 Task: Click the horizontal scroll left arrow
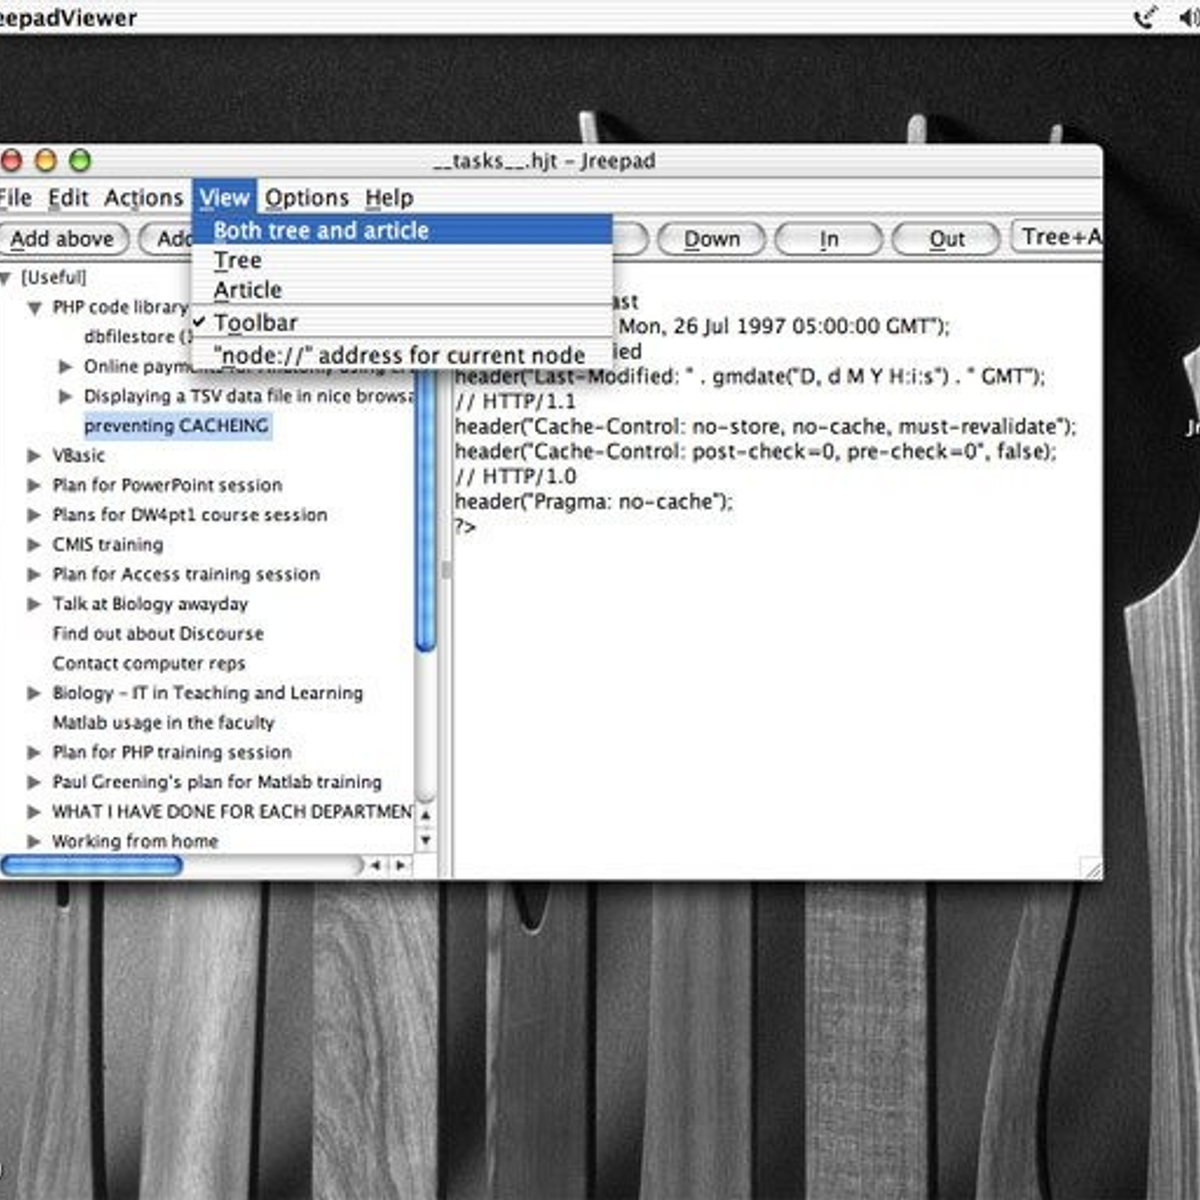(x=376, y=865)
